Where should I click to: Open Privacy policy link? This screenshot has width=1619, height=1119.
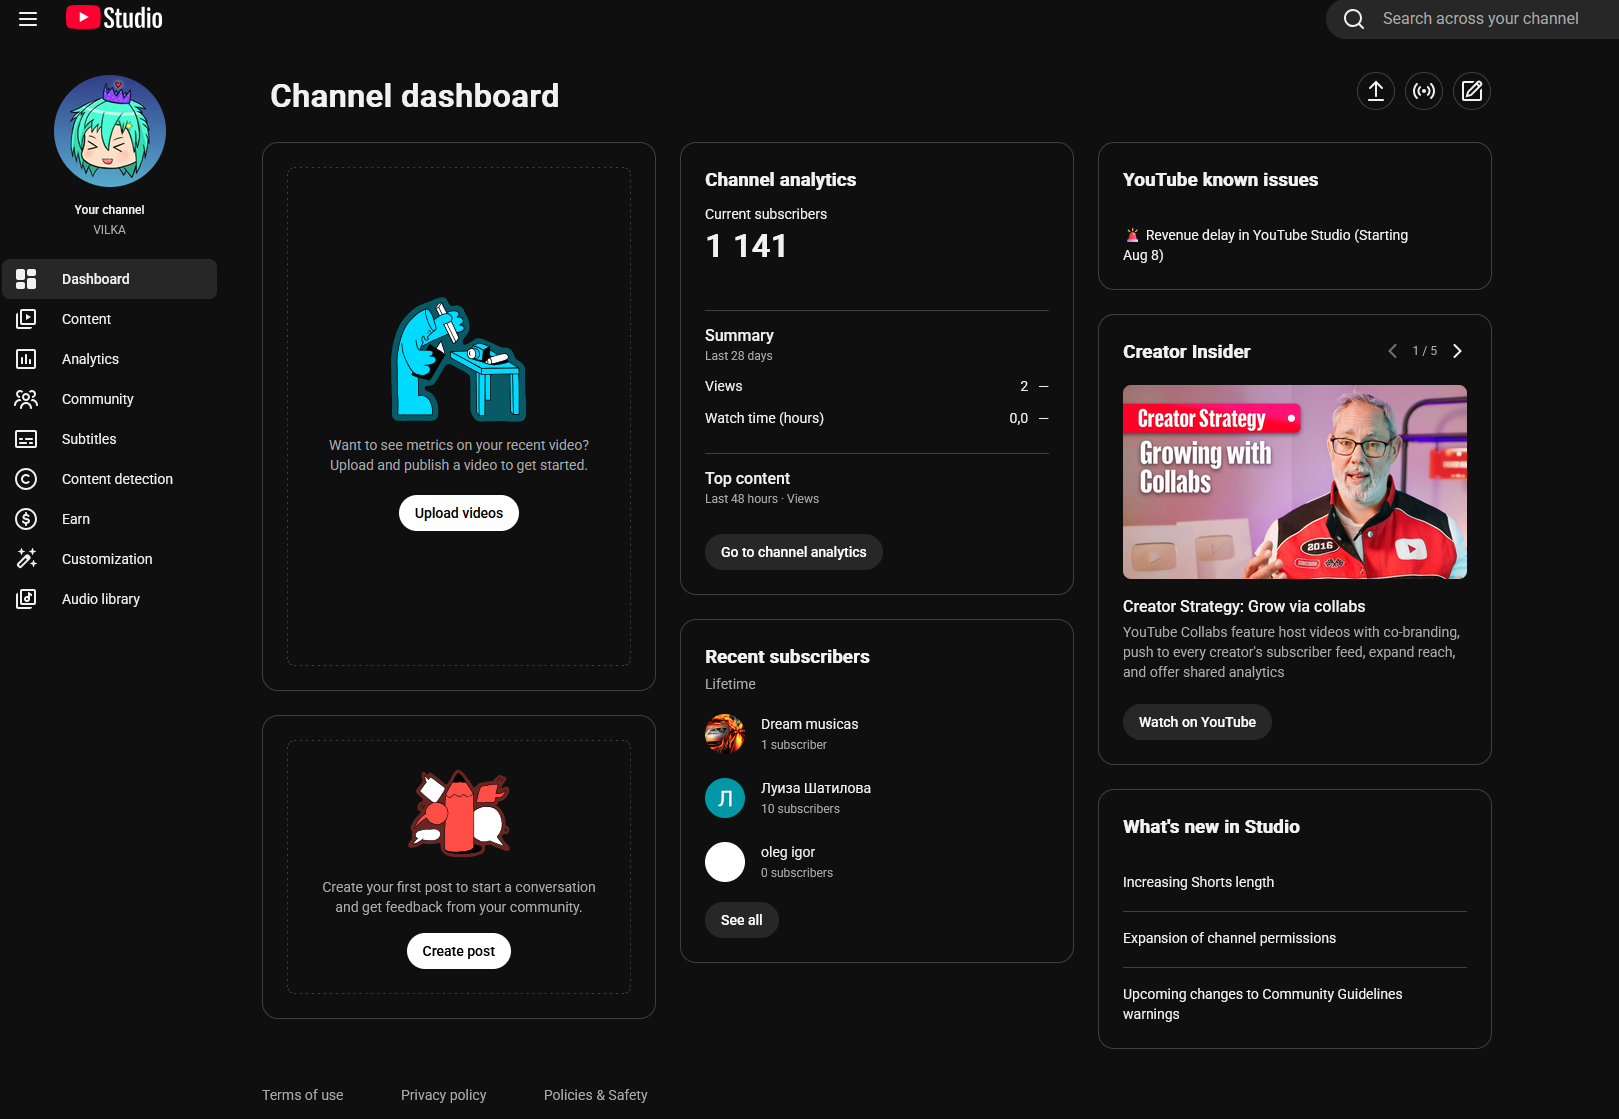(444, 1095)
